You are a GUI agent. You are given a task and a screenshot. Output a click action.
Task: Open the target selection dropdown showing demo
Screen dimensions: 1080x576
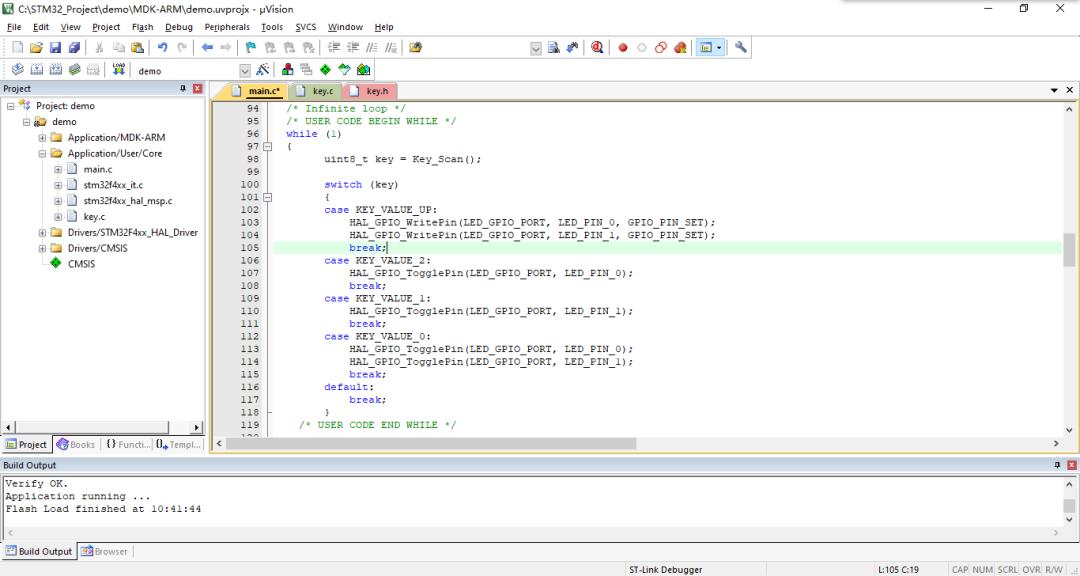245,71
